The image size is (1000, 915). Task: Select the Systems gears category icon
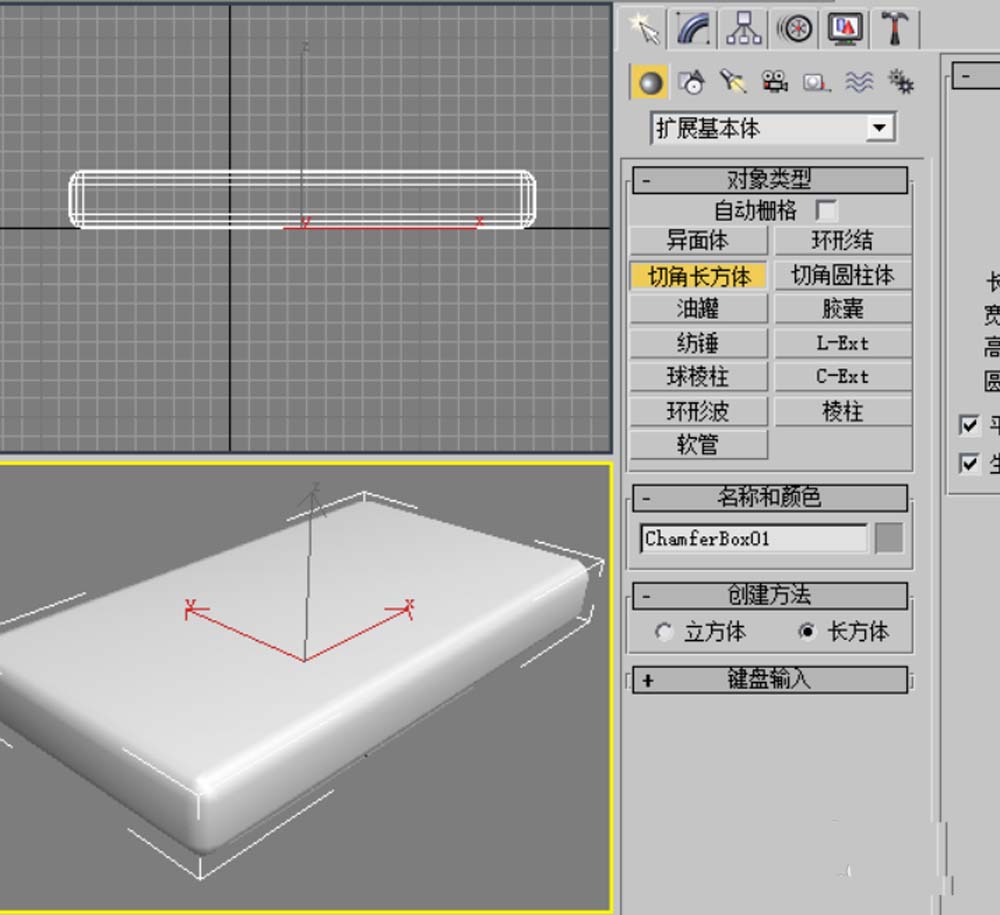(x=901, y=82)
